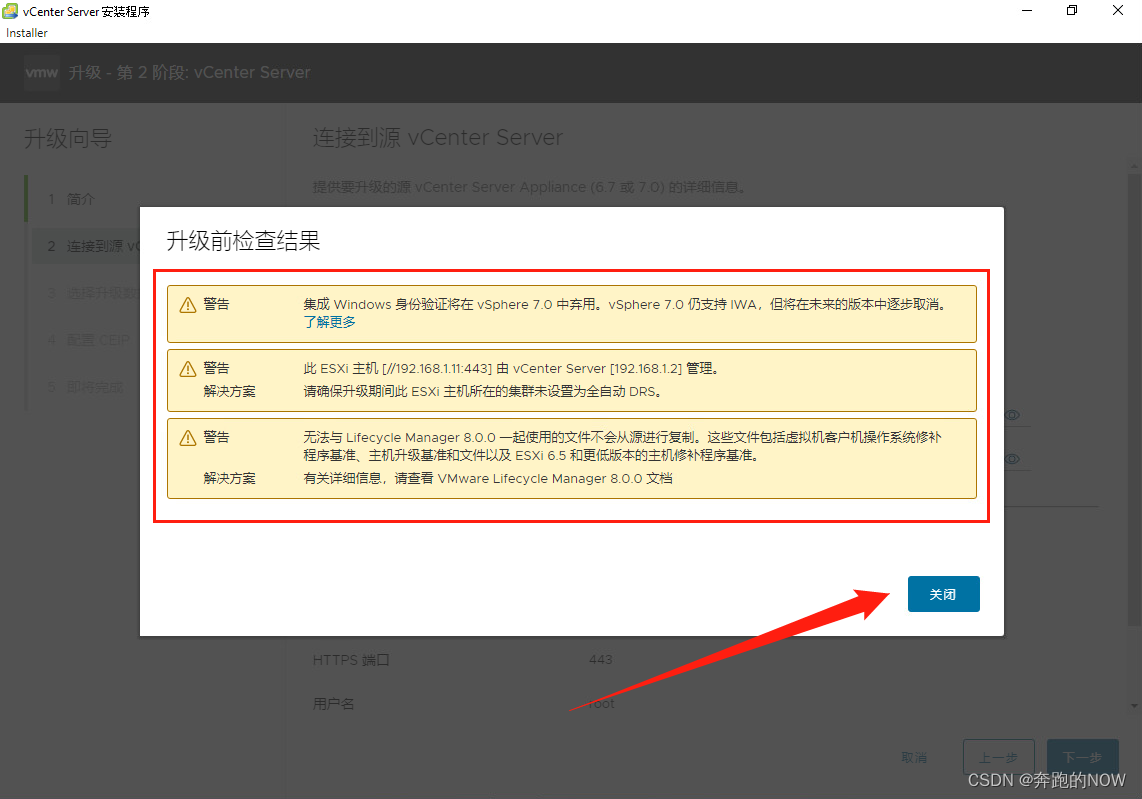Click the 解决方案 label in the ESXi warning
1142x799 pixels.
tap(229, 391)
